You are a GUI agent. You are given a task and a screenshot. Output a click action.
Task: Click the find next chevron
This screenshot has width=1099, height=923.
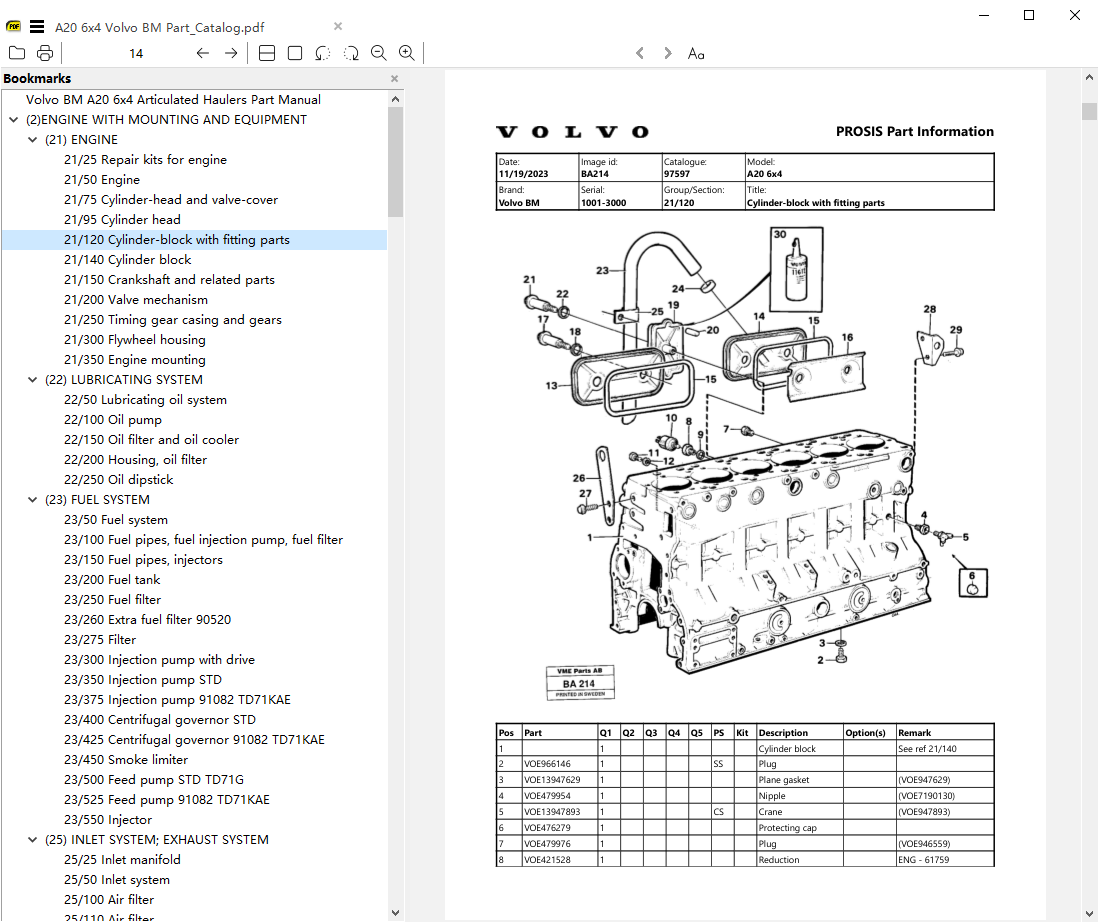pos(667,53)
